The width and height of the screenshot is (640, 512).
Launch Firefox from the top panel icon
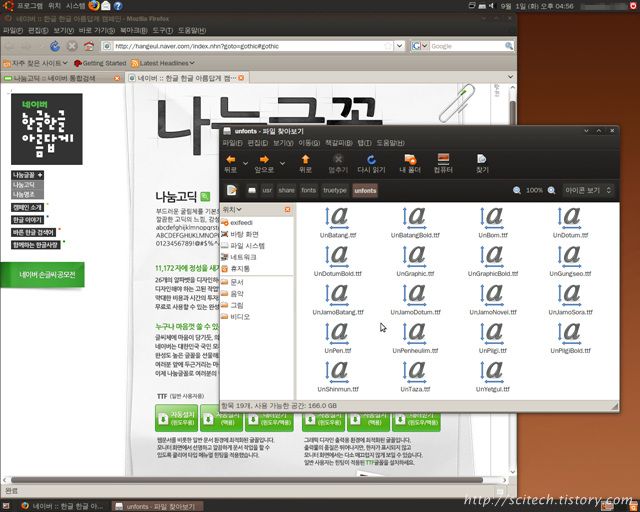(94, 5)
